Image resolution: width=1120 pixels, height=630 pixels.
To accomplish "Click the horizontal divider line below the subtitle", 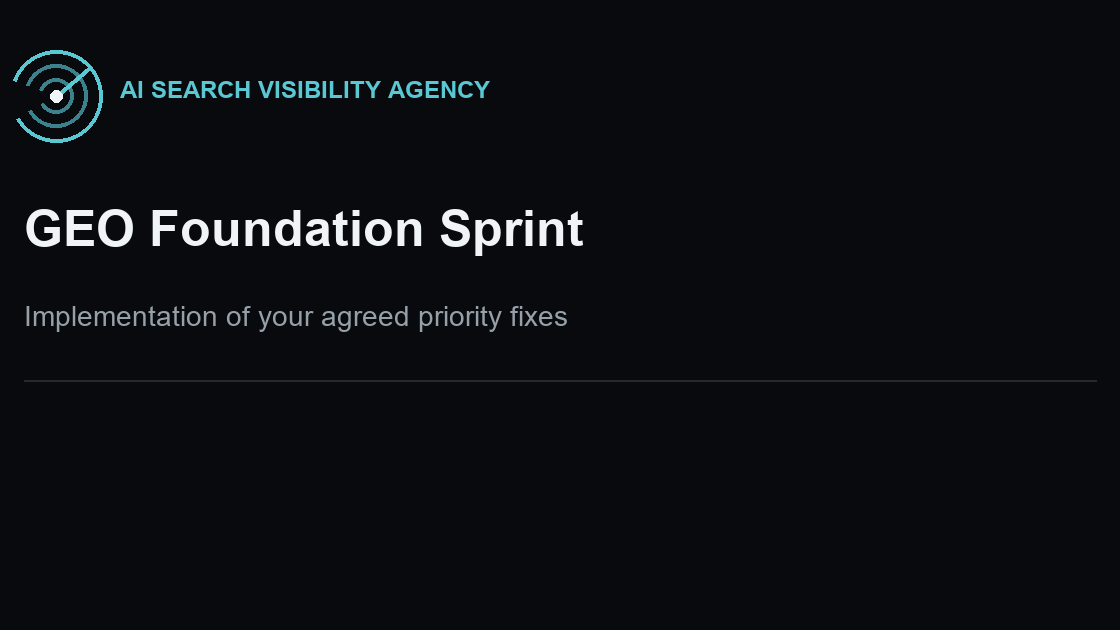I will (x=560, y=381).
